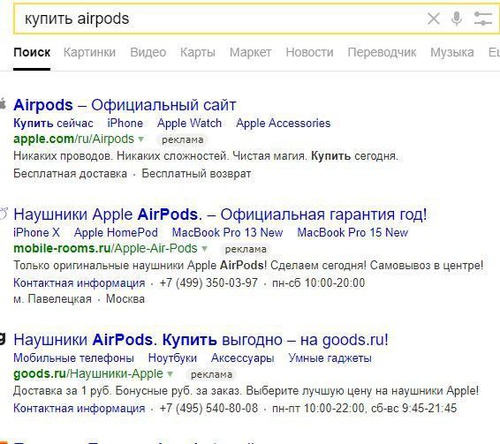Switch to the Картинки tab

coord(89,53)
